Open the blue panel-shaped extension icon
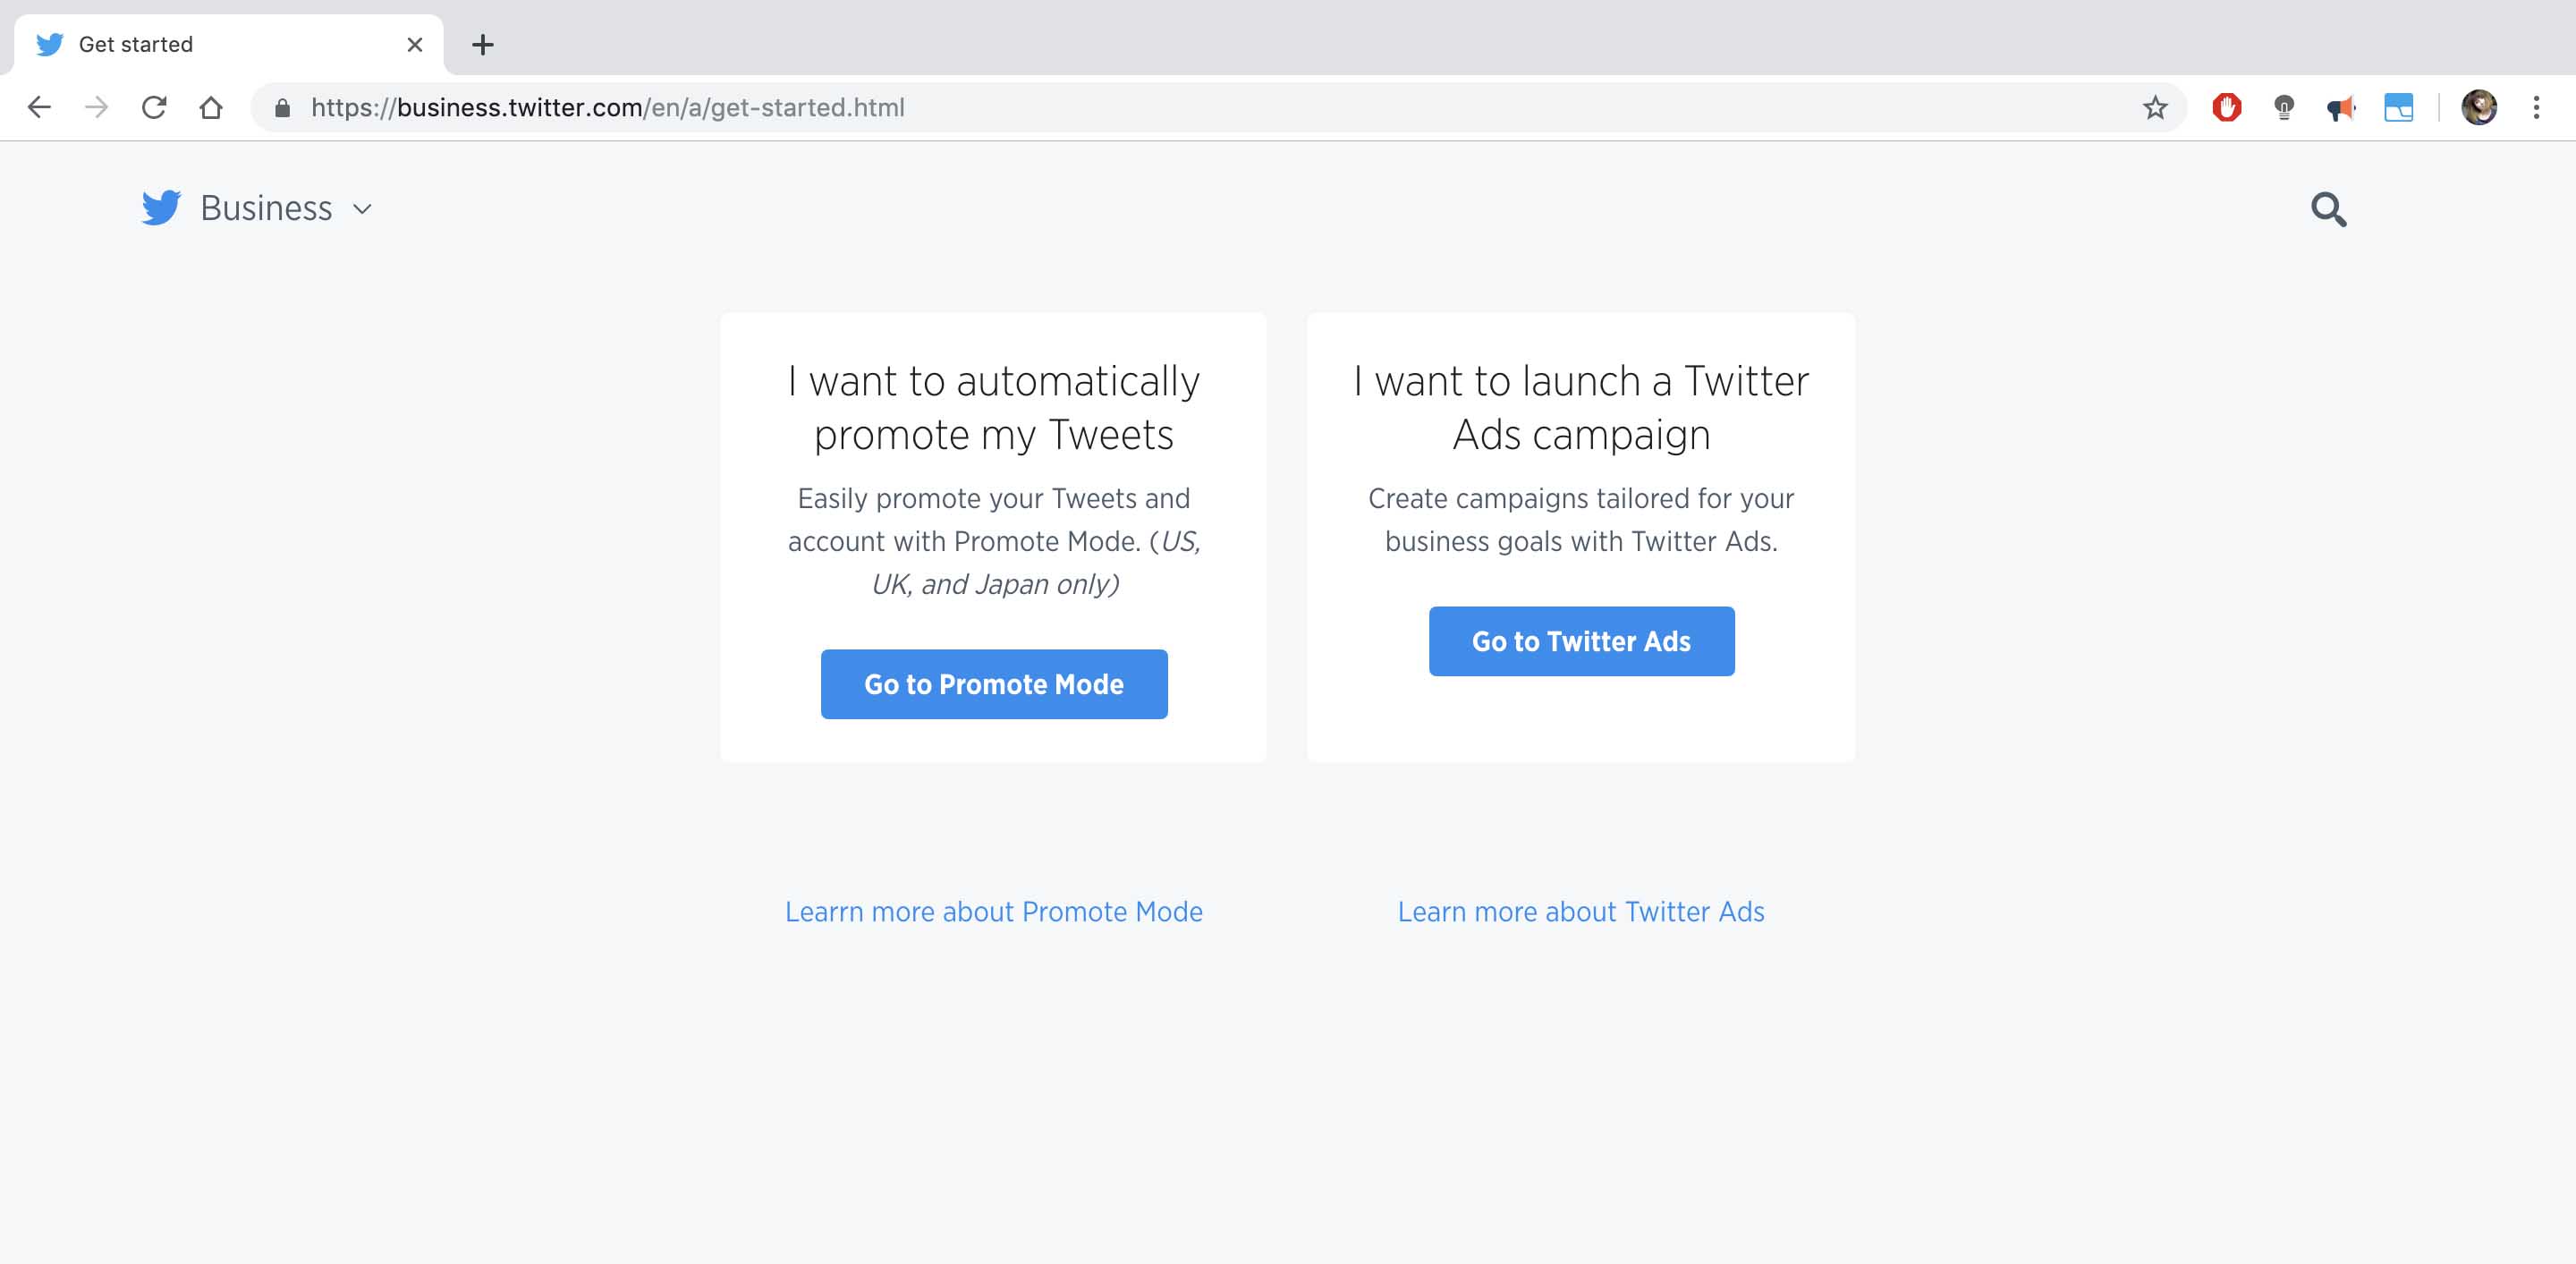Screen dimensions: 2576x1264 click(x=2399, y=107)
